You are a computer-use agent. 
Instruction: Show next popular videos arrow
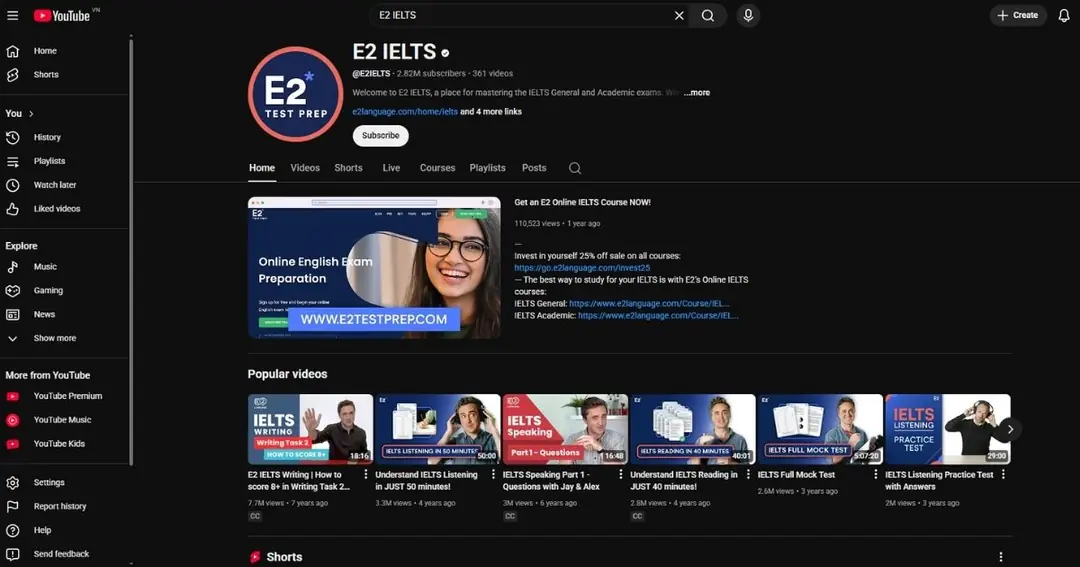[x=1010, y=429]
